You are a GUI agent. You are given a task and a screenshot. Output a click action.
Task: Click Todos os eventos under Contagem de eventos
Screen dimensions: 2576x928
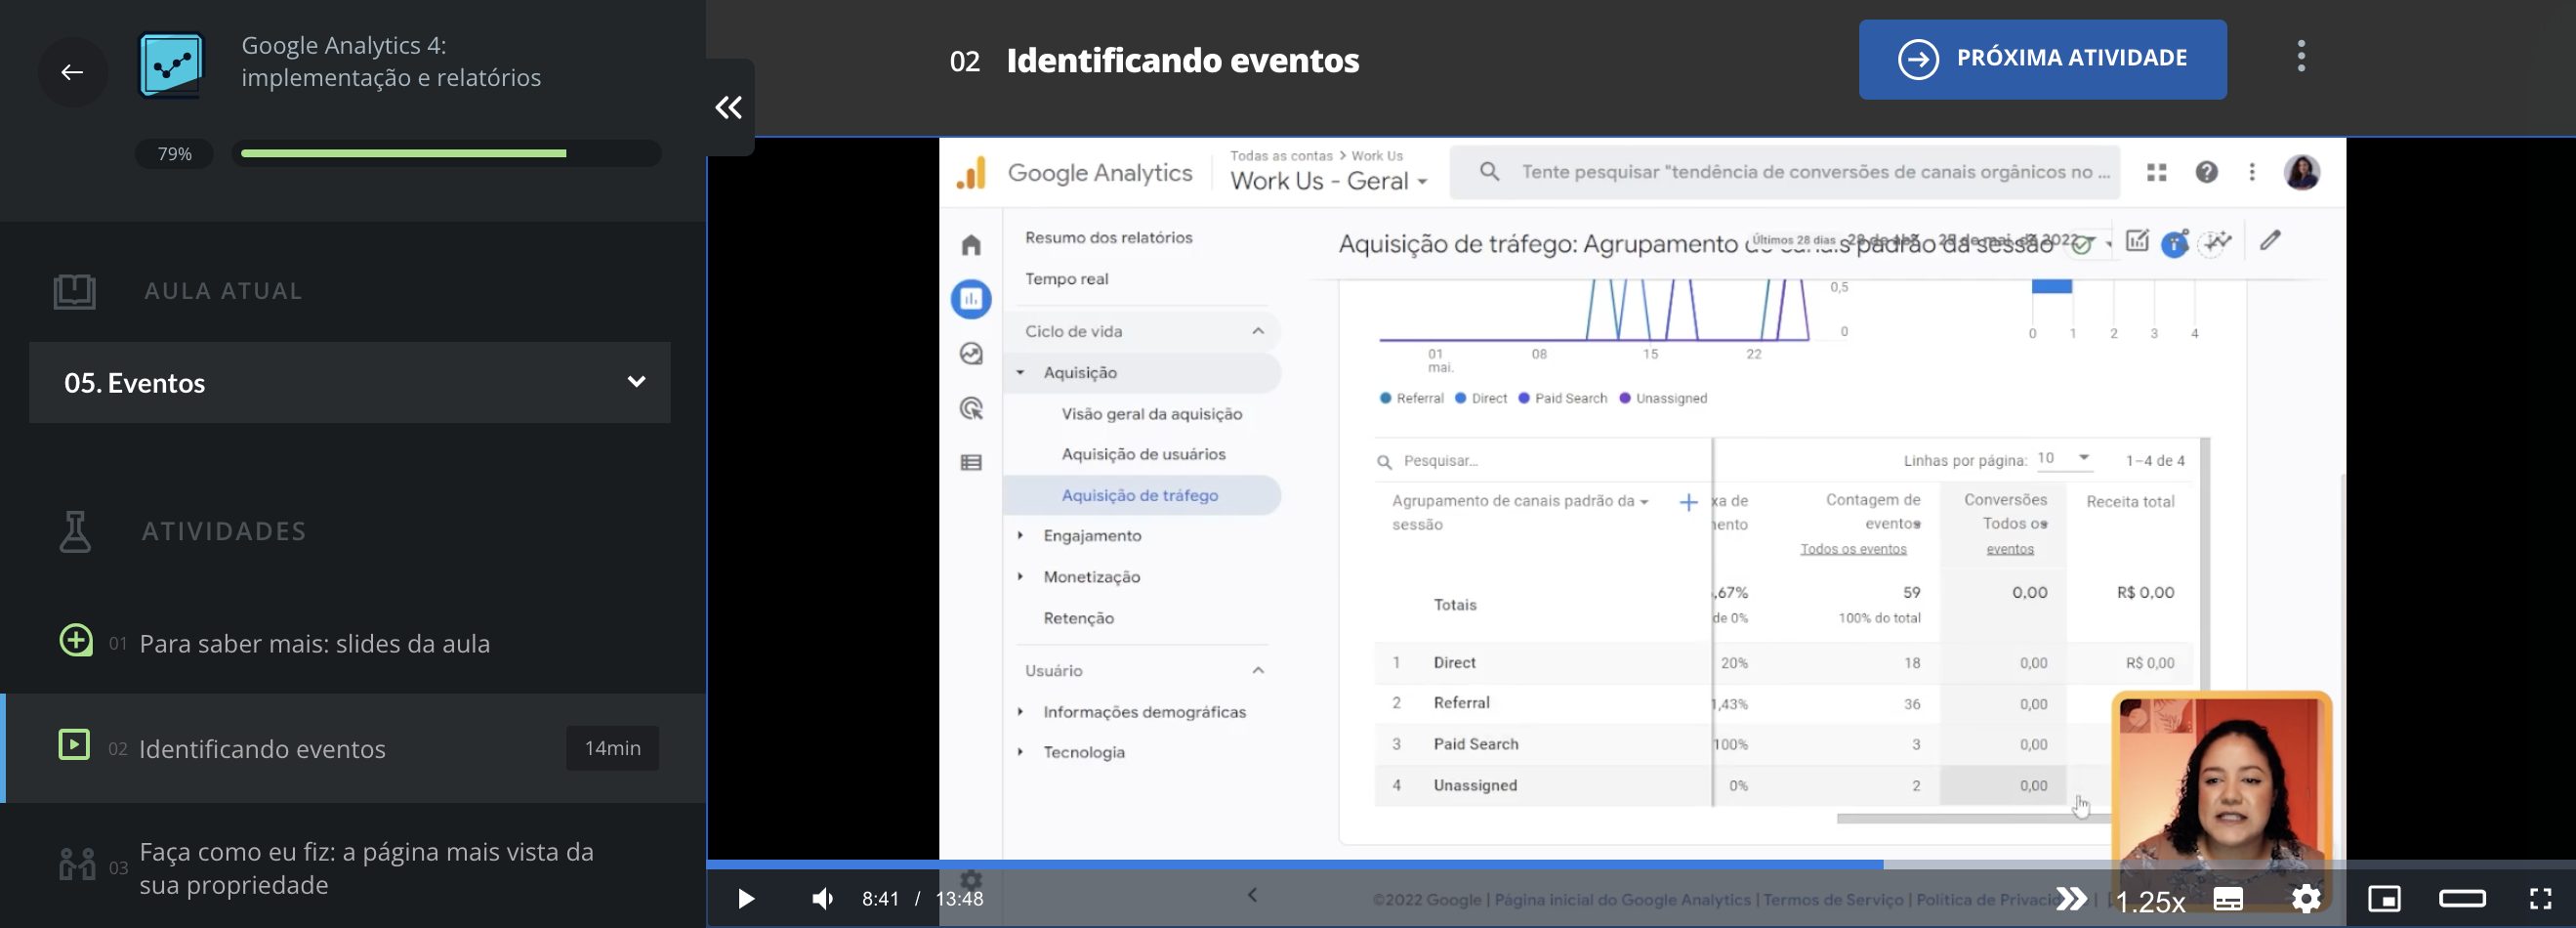(x=1853, y=549)
